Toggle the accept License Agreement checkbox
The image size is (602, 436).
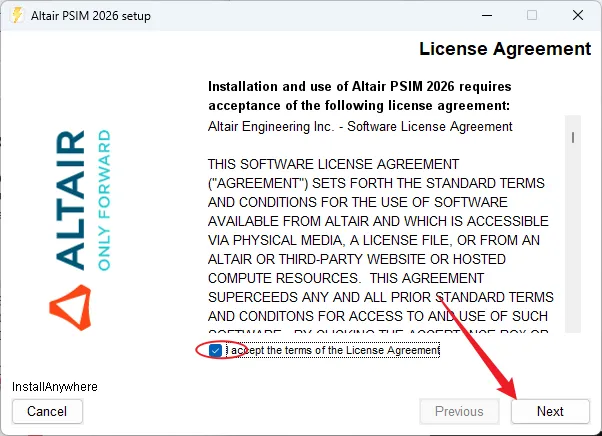pyautogui.click(x=215, y=350)
